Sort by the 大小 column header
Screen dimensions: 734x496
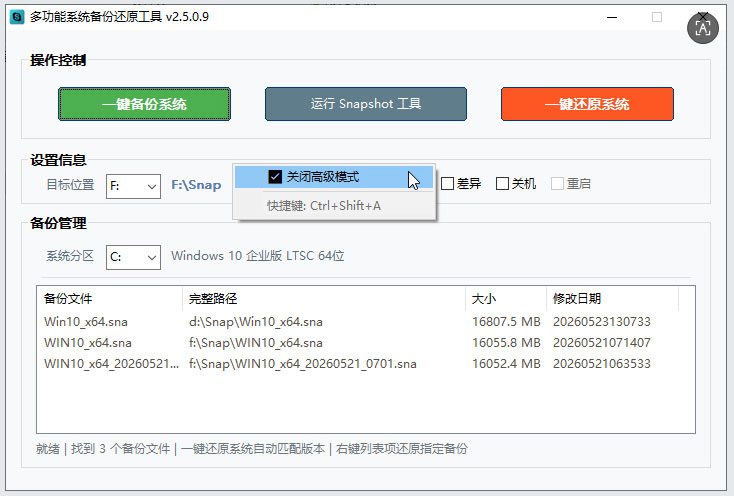click(506, 299)
